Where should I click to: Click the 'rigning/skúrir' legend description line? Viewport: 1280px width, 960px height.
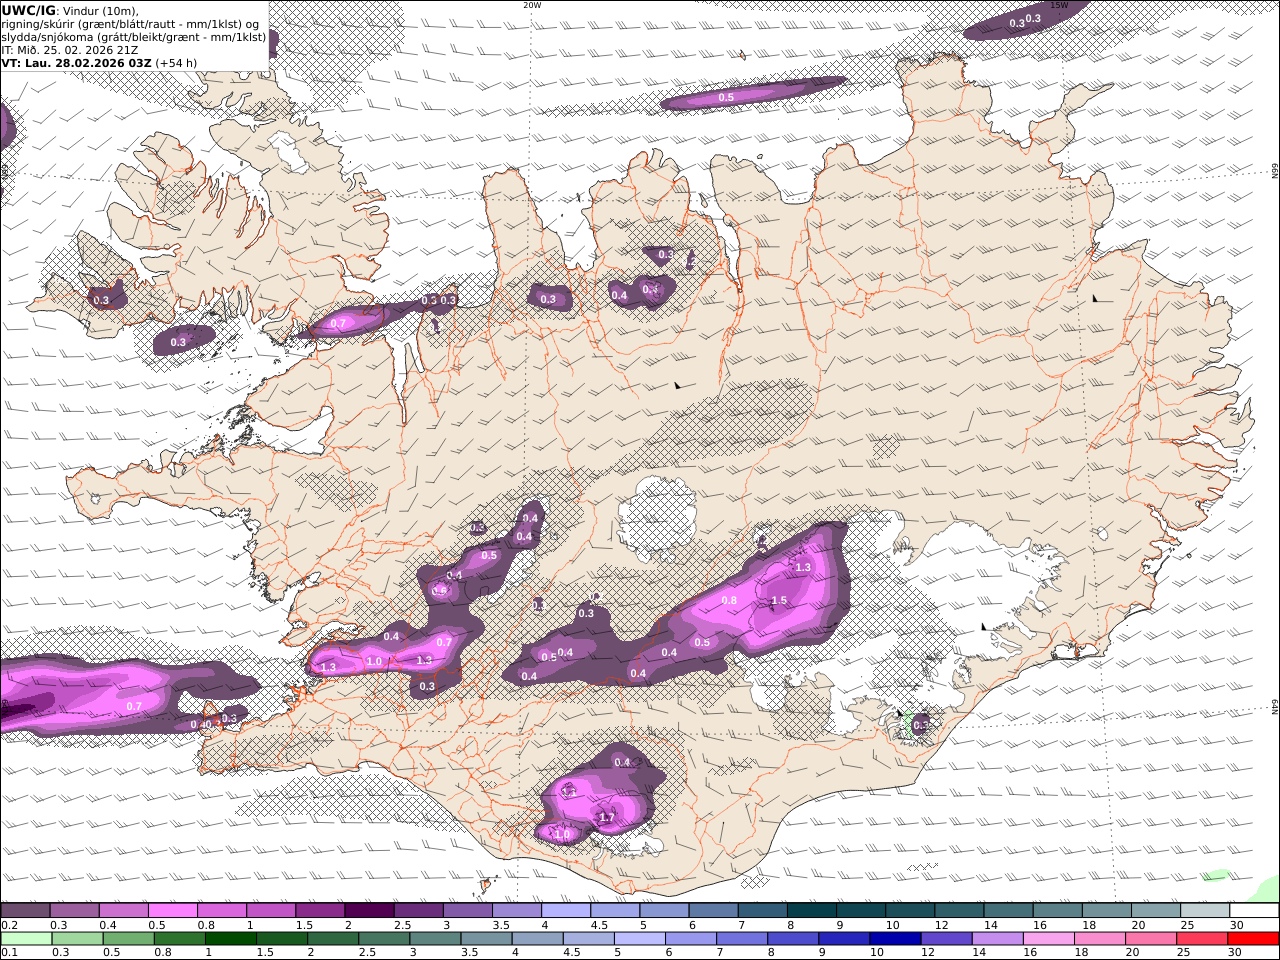(x=131, y=23)
